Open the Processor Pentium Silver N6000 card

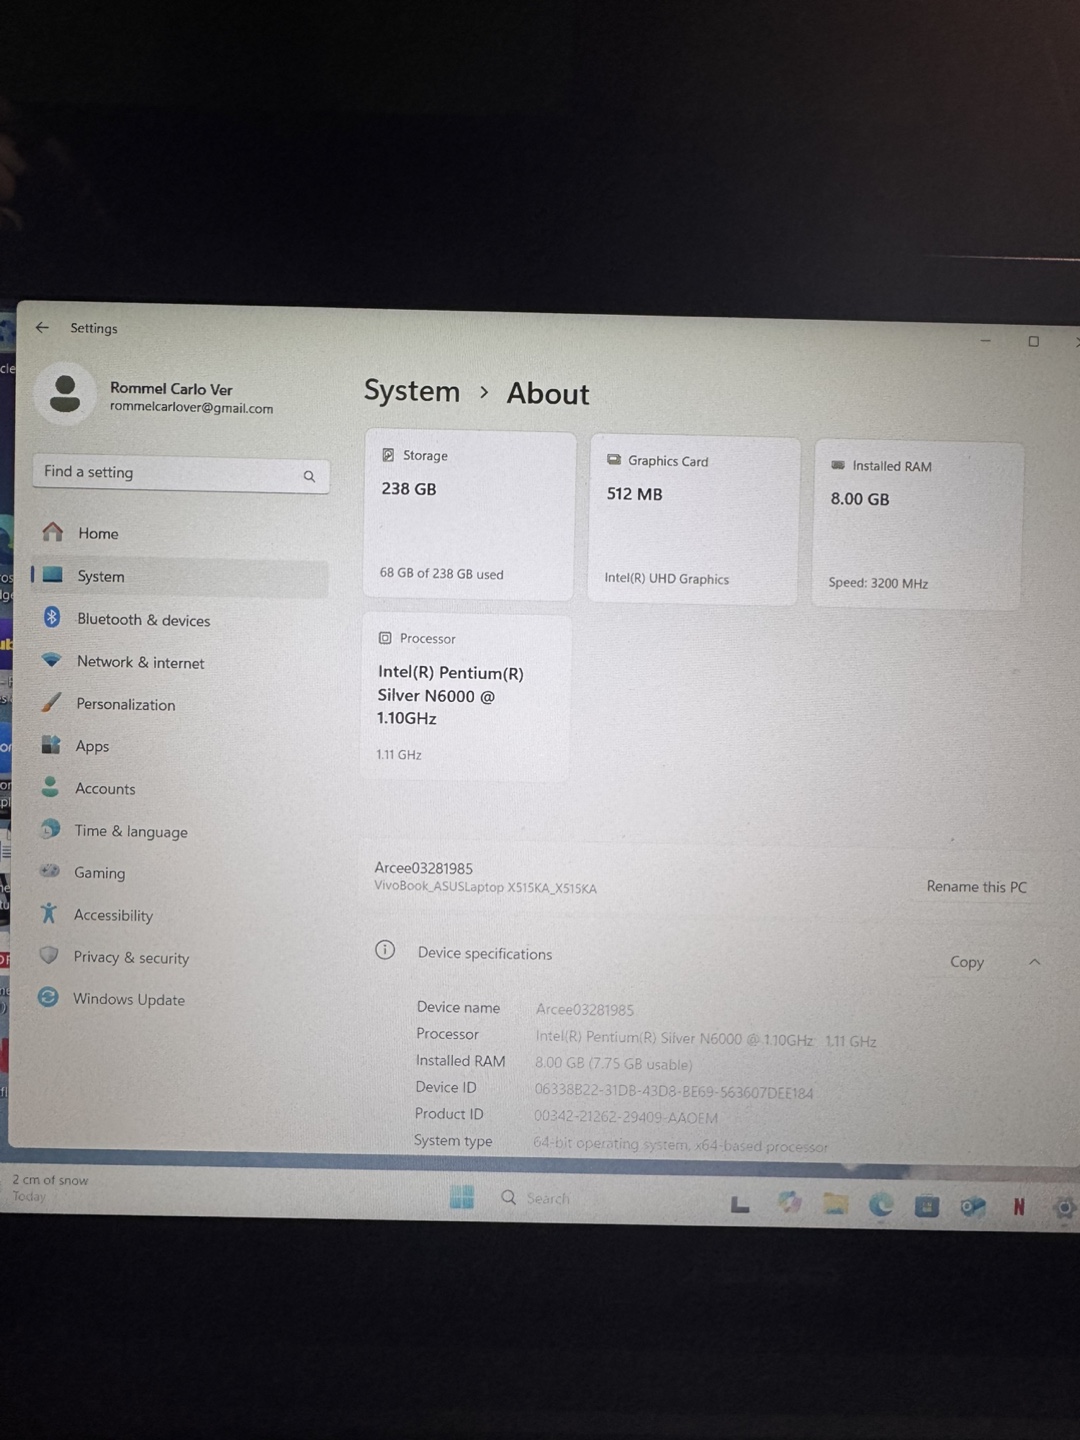466,697
